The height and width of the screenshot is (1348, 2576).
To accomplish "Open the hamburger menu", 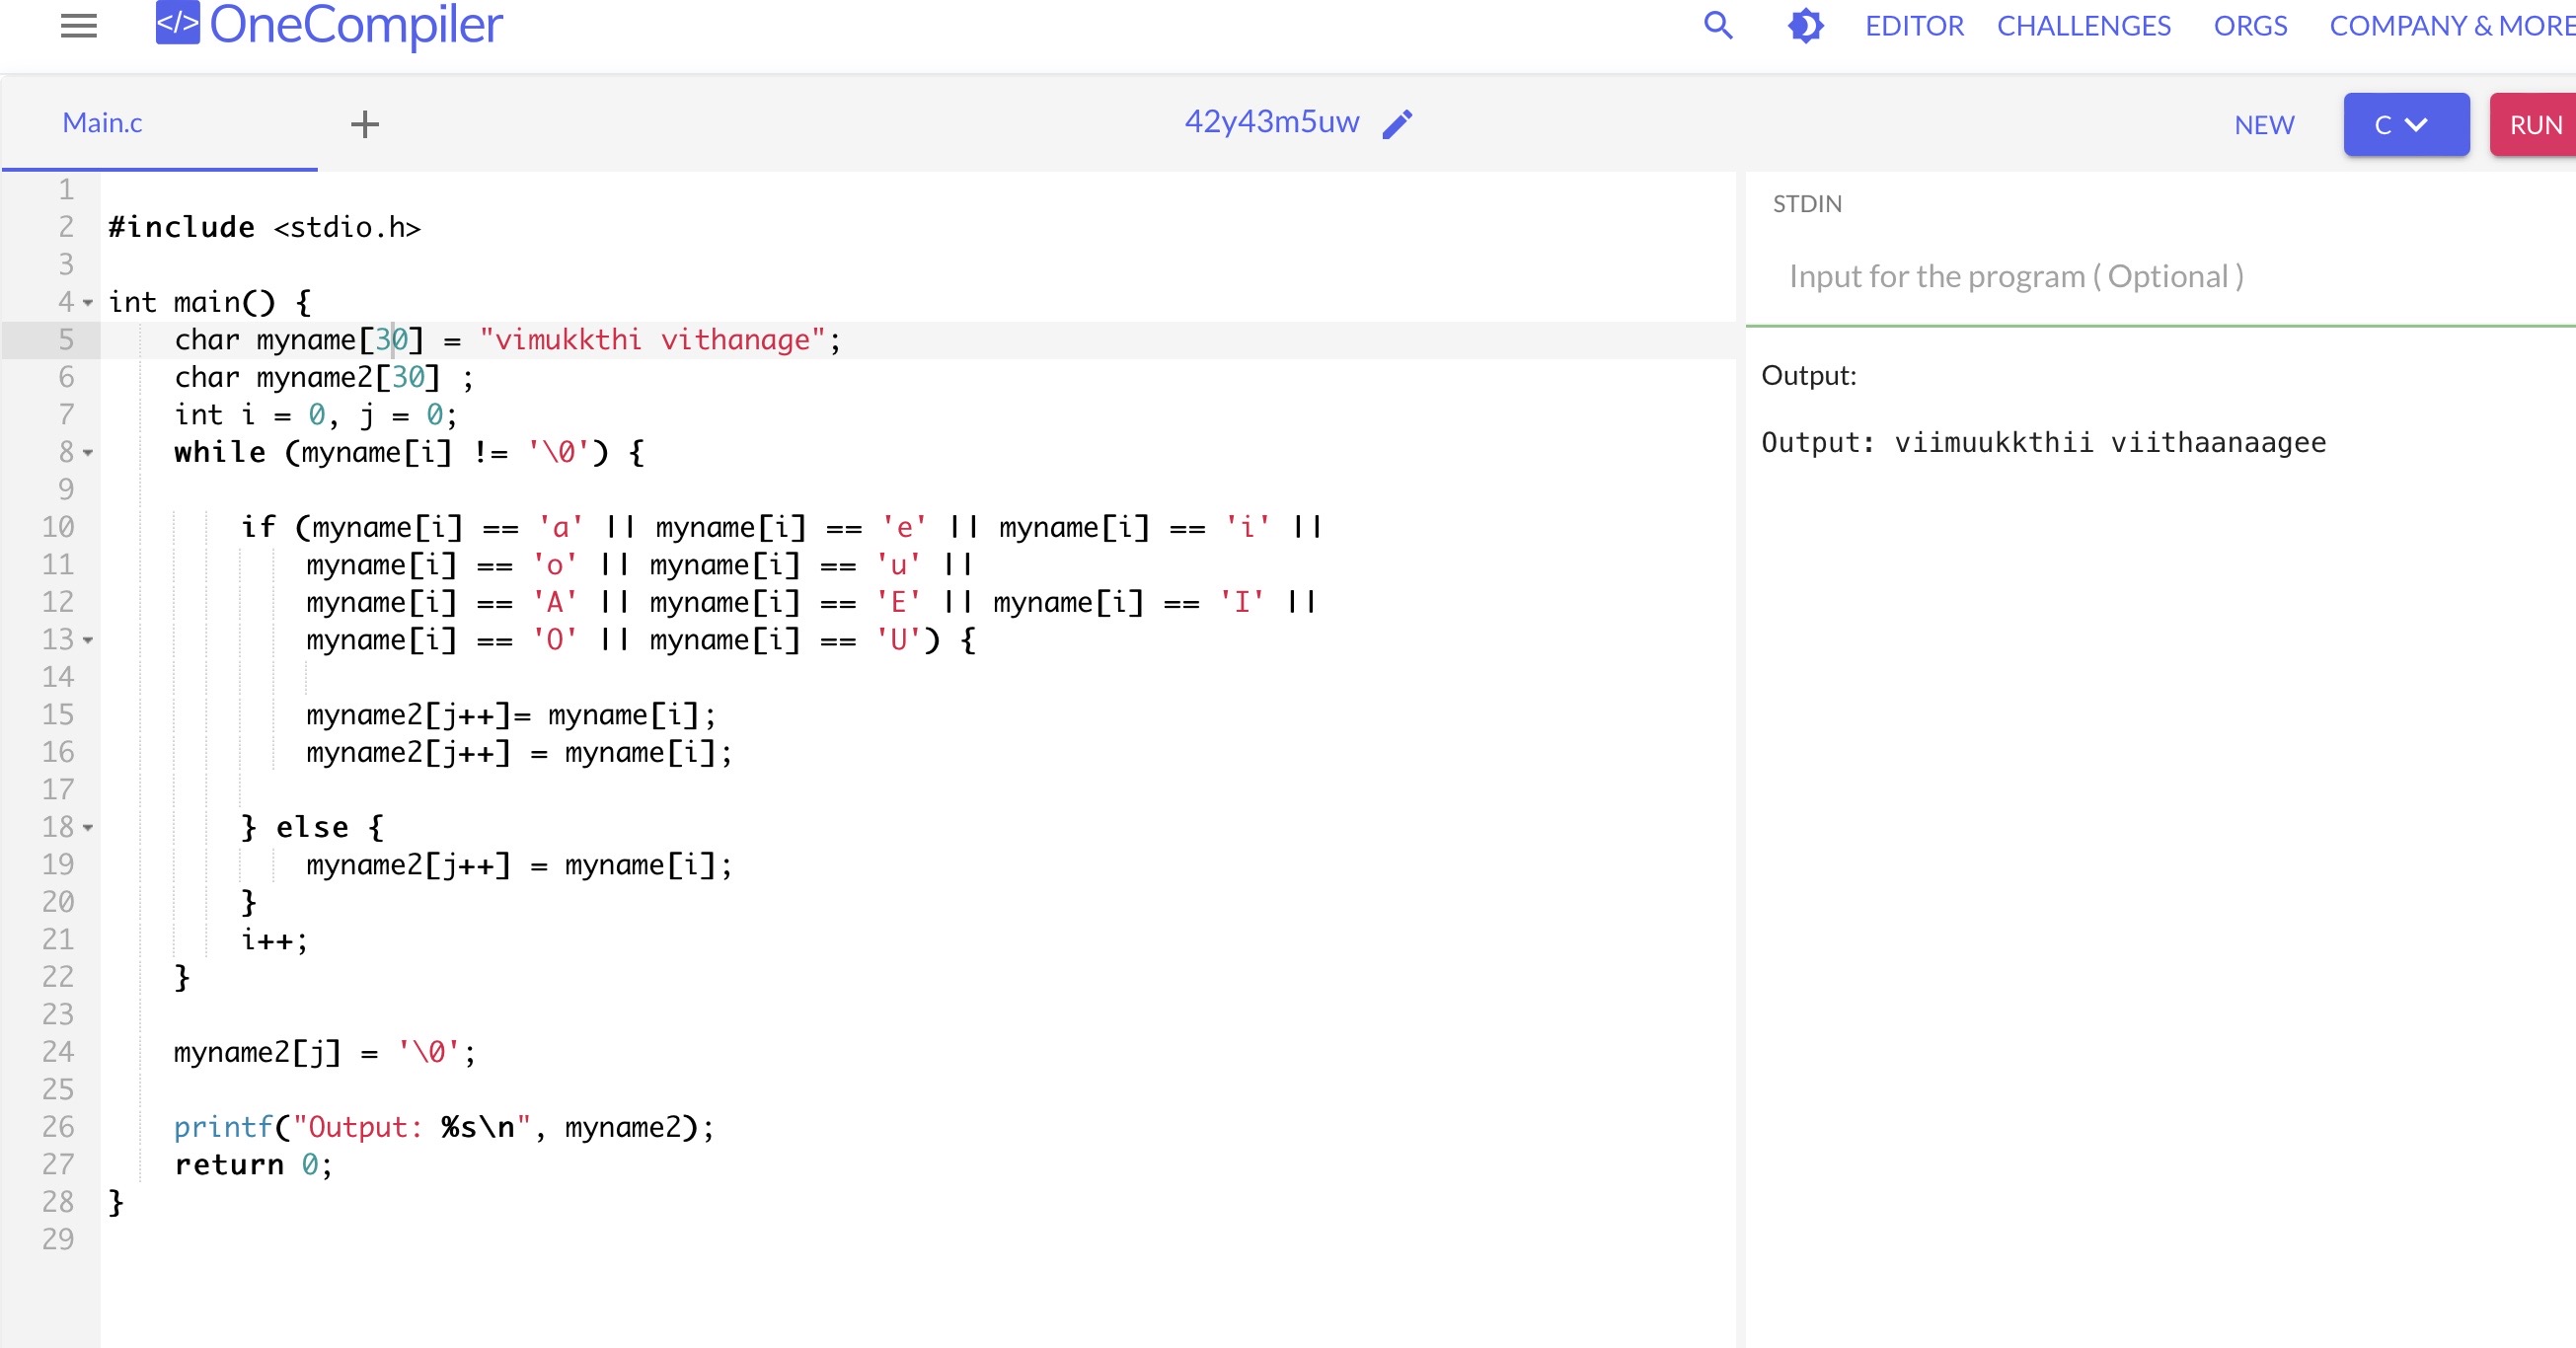I will (x=79, y=26).
